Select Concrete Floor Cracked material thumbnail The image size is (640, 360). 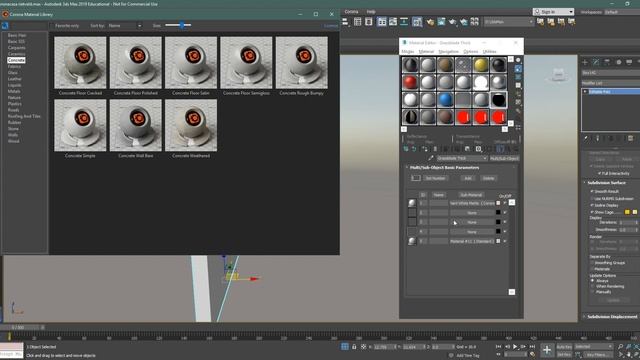point(80,62)
